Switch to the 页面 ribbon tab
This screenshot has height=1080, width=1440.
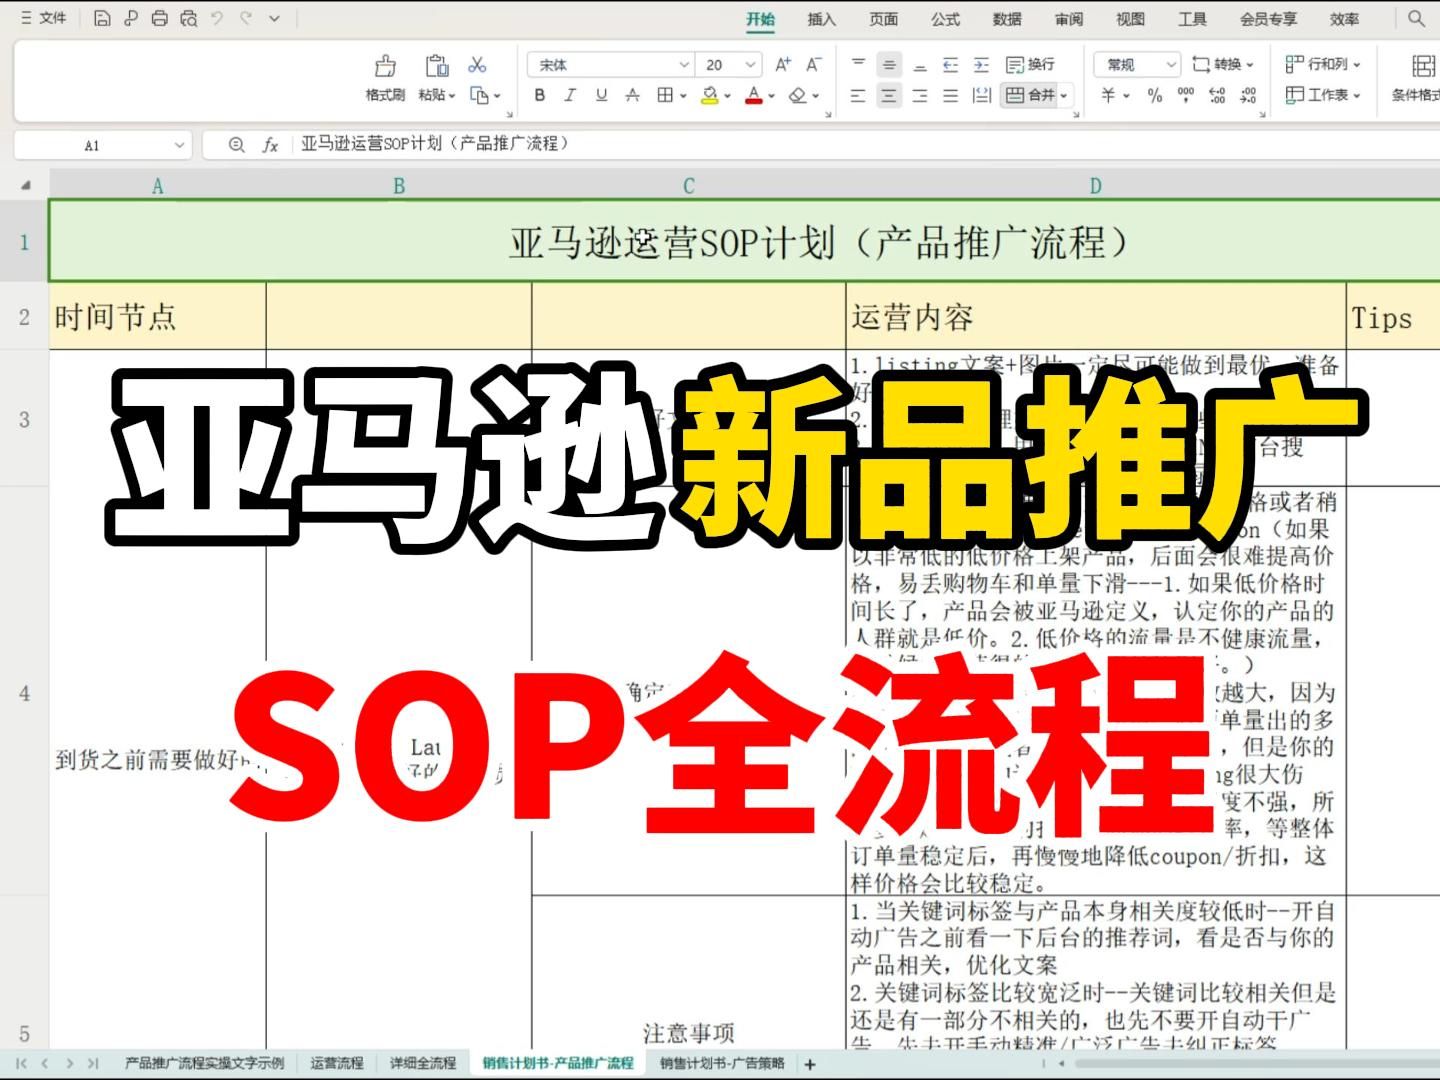click(x=883, y=19)
